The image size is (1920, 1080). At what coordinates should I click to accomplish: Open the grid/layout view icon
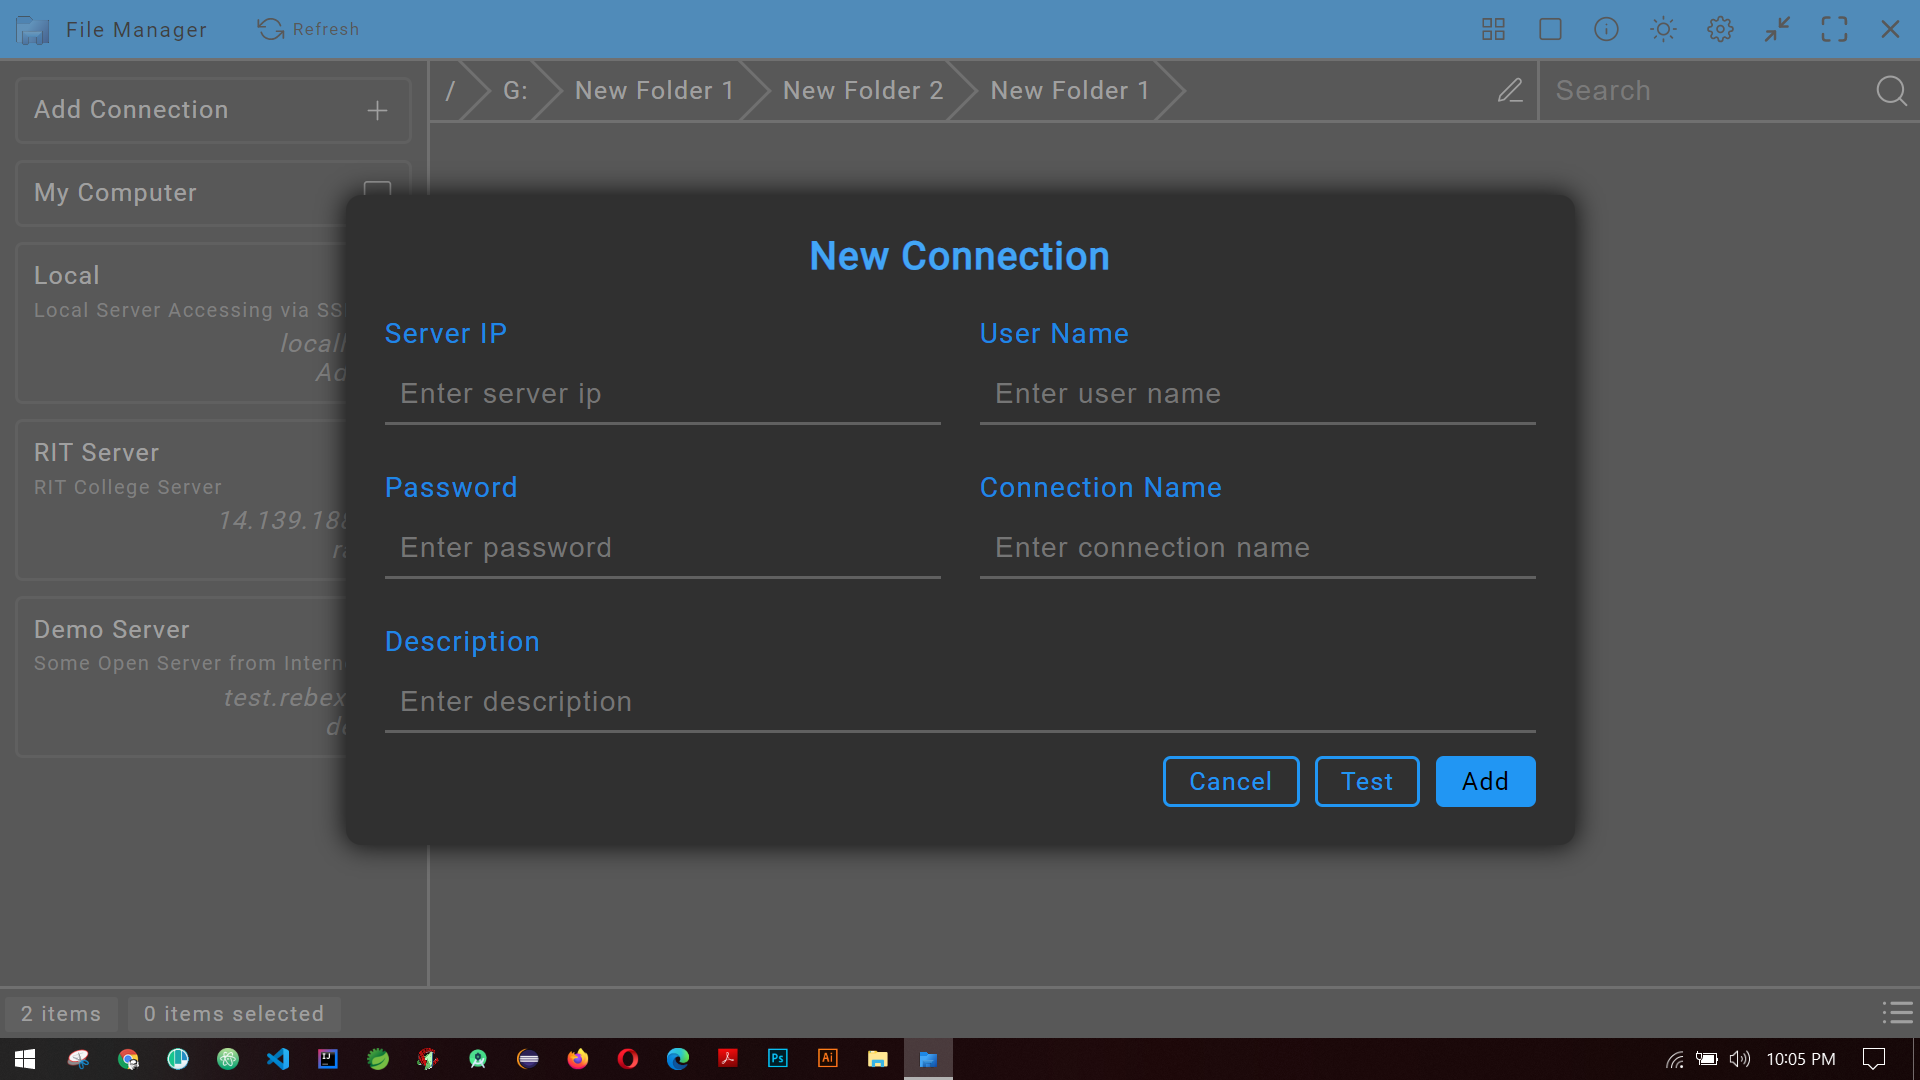(1494, 29)
